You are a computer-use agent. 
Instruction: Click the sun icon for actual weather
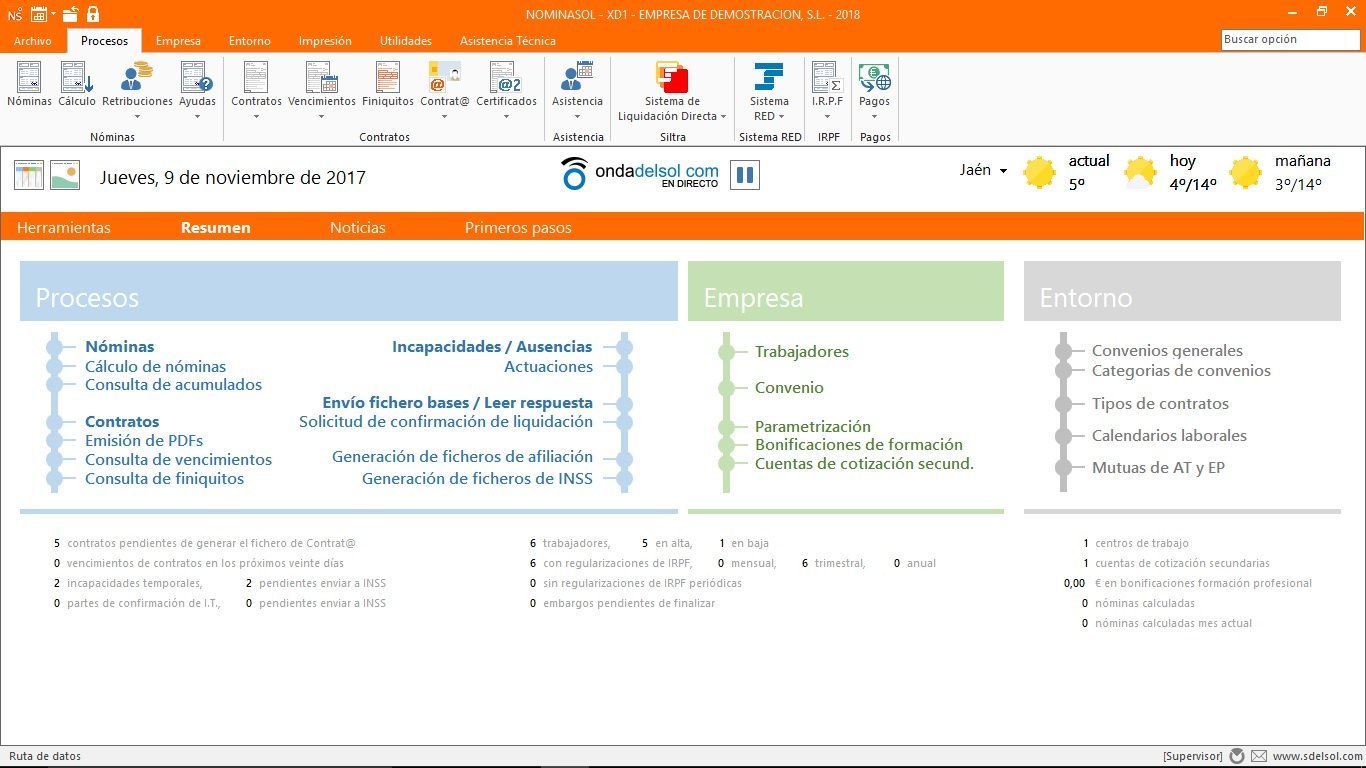coord(1040,173)
